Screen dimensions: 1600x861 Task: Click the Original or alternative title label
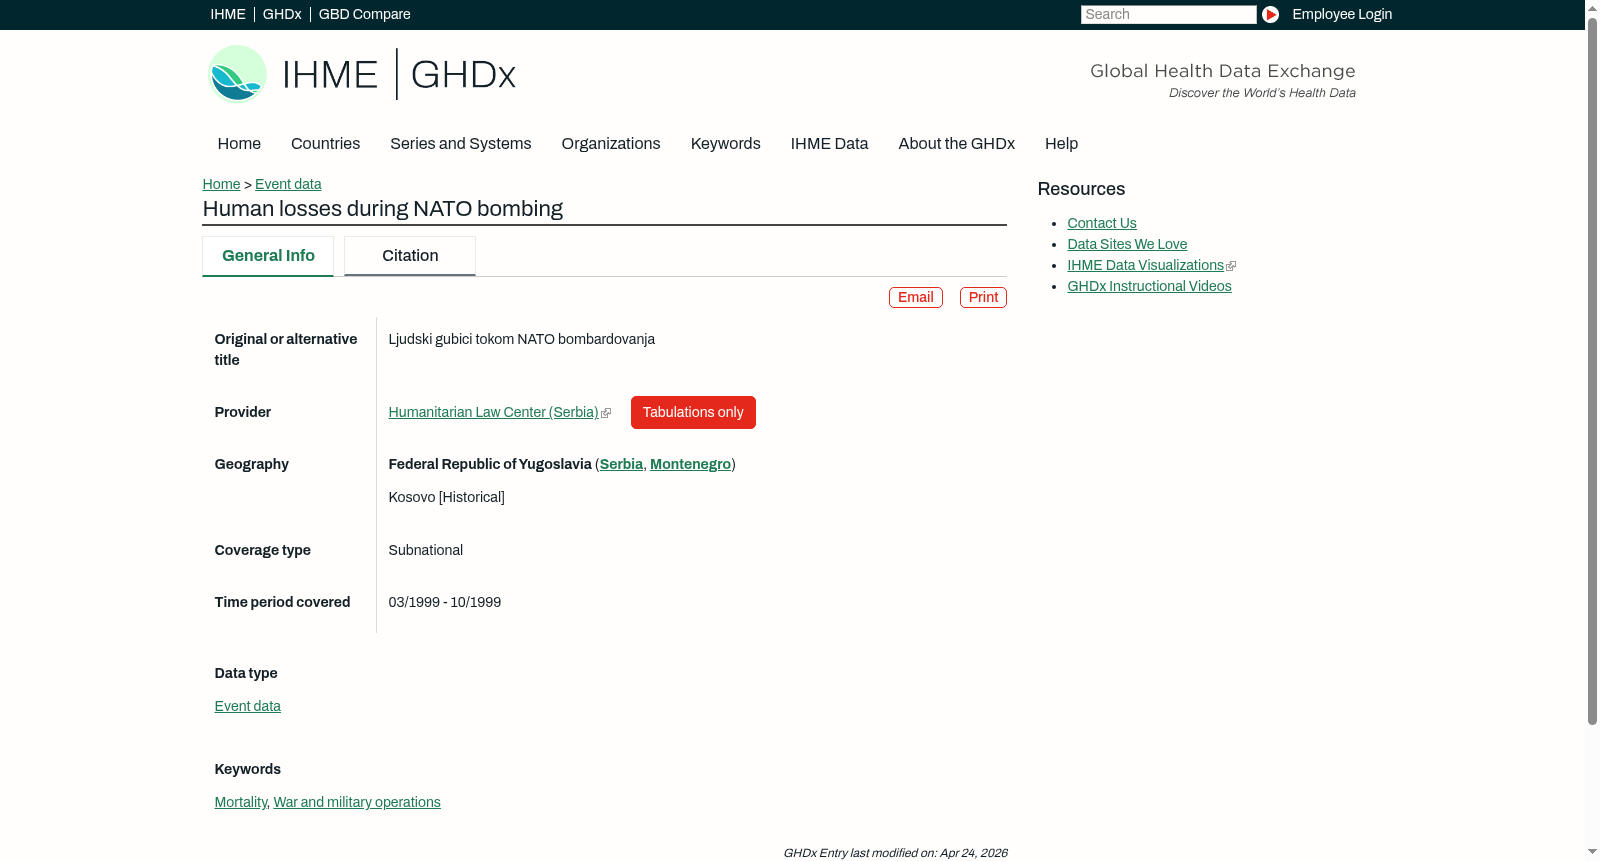coord(286,350)
